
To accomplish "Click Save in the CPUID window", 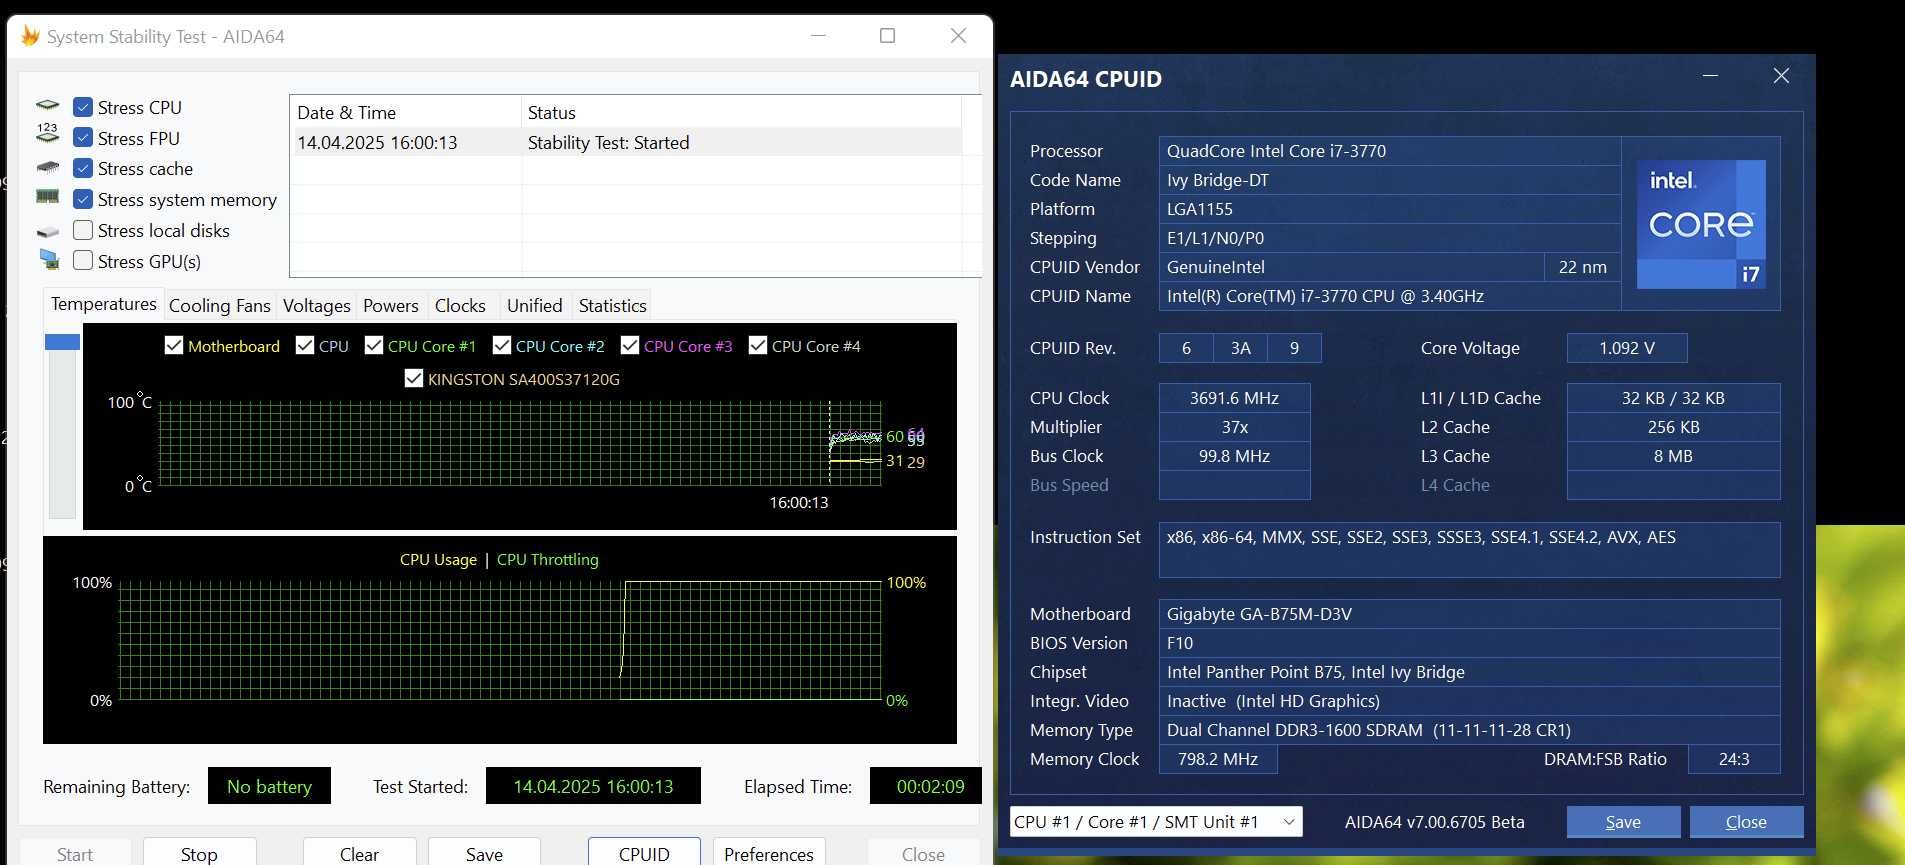I will (x=1623, y=822).
